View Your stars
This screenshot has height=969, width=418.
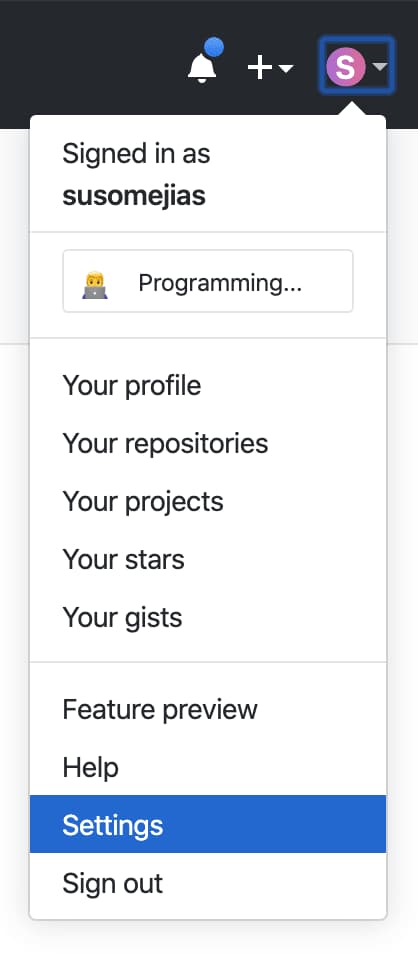pyautogui.click(x=208, y=559)
